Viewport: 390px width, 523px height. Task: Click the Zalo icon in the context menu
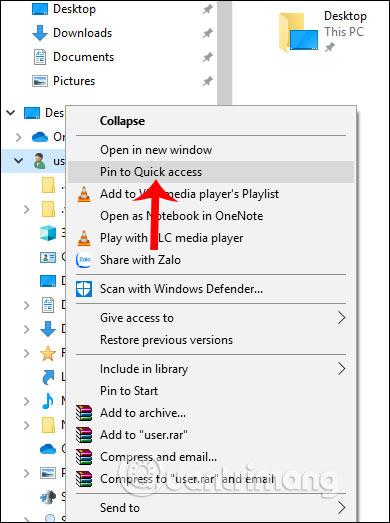tap(84, 260)
